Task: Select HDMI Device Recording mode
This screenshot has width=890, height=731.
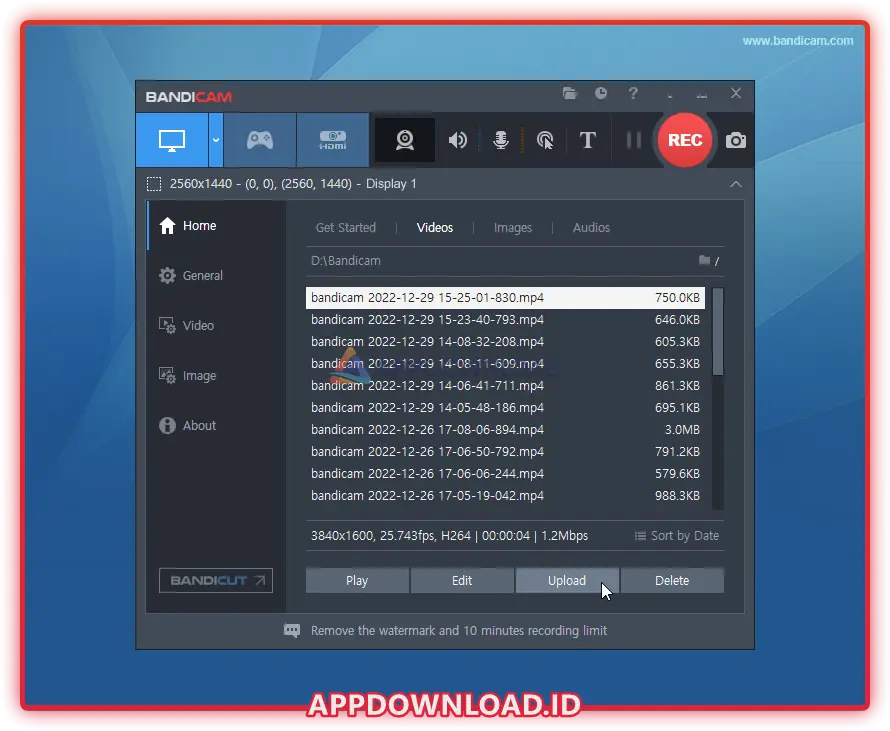Action: 332,140
